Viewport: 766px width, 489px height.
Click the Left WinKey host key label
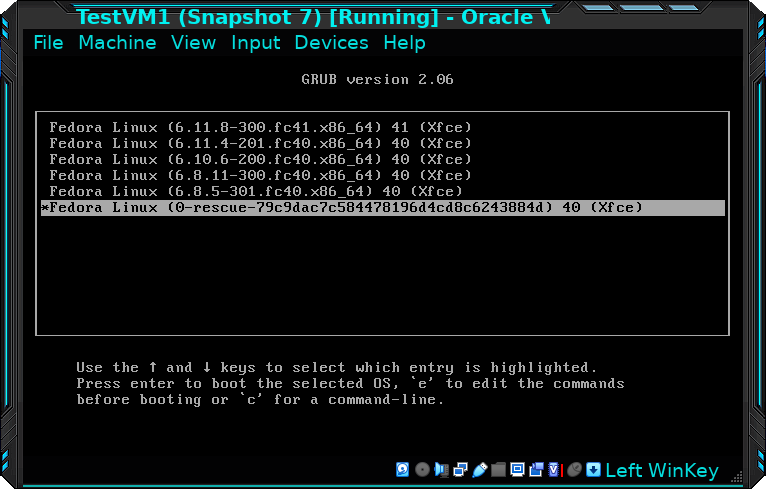(x=662, y=470)
